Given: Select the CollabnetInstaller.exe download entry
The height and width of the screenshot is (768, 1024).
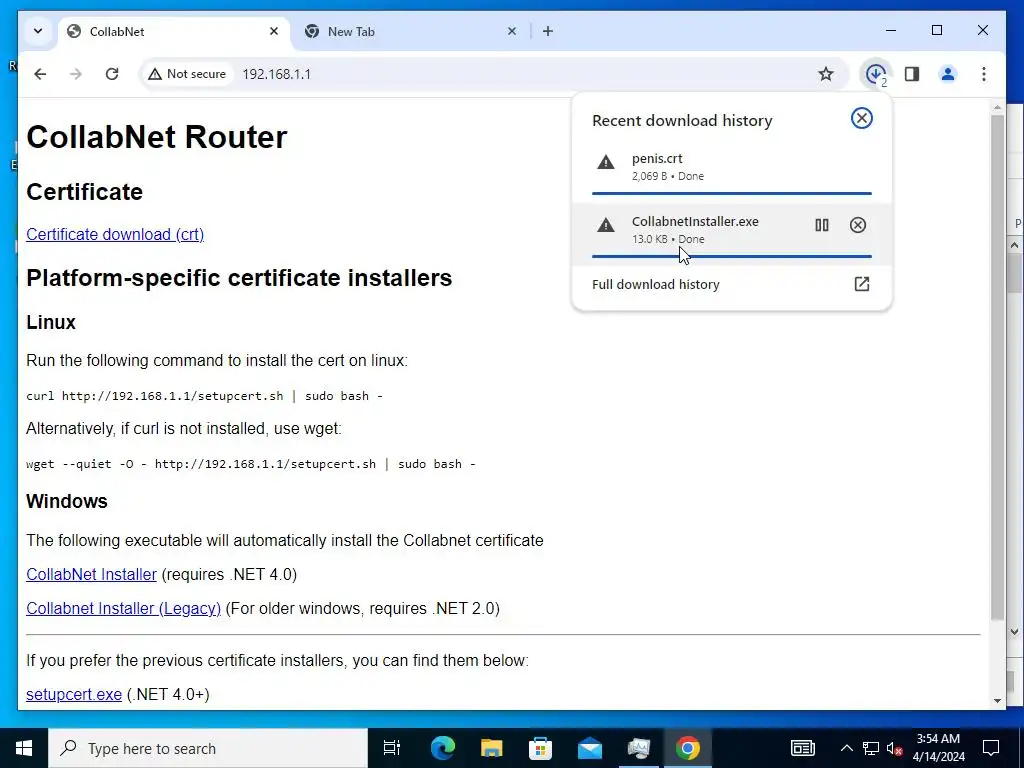Looking at the screenshot, I should point(731,234).
